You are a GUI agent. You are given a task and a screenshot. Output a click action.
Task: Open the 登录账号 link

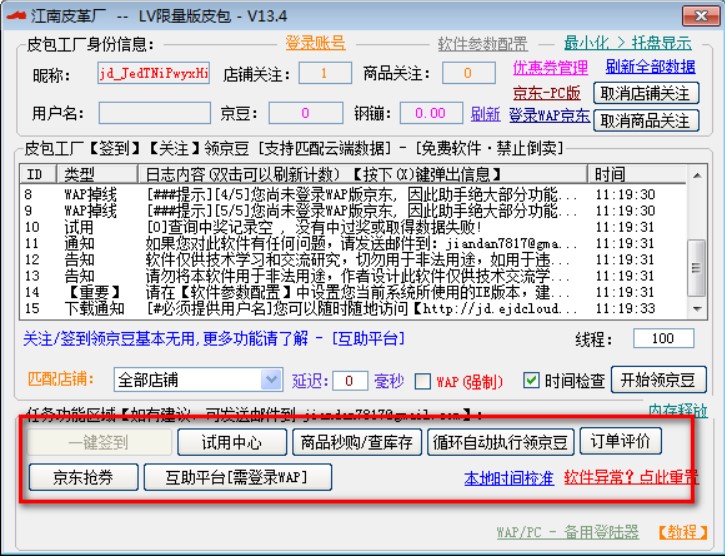point(315,43)
